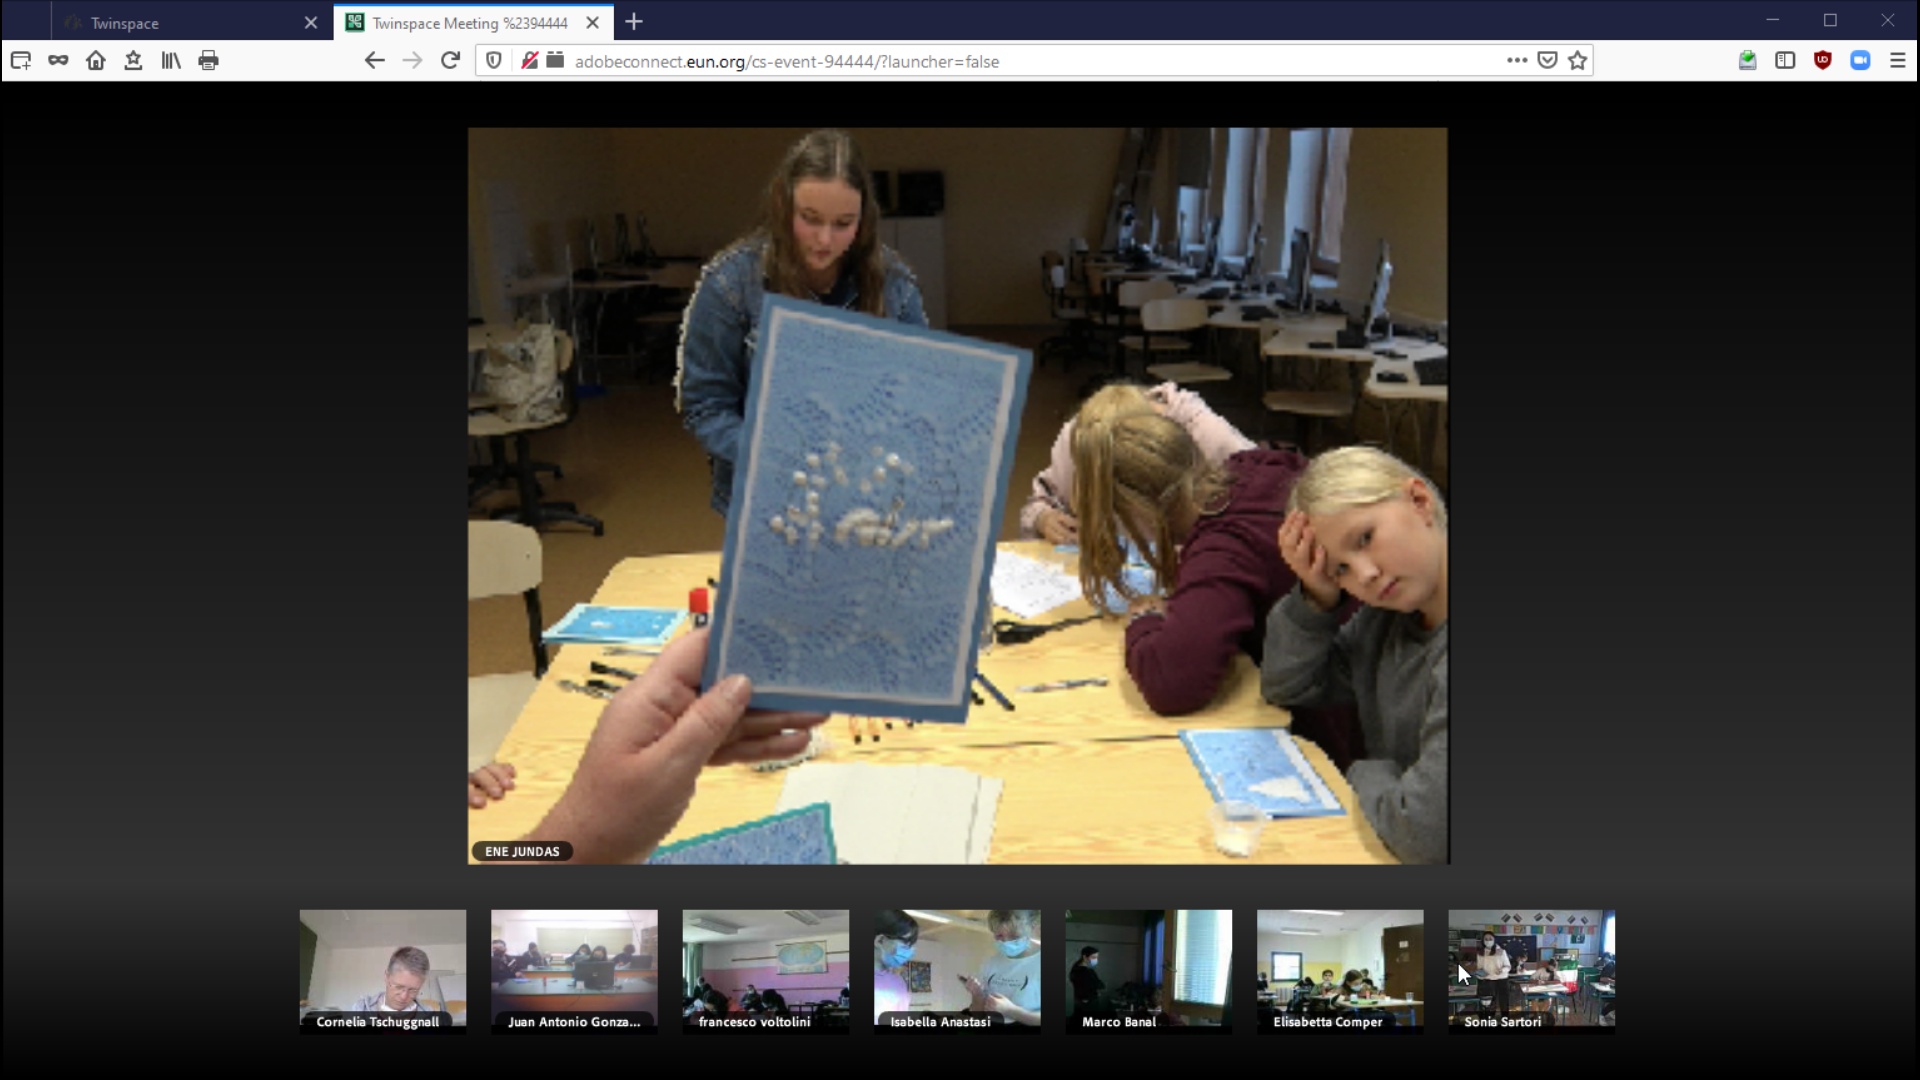Open blocked autoplay permission icon
The width and height of the screenshot is (1920, 1080).
[x=530, y=61]
